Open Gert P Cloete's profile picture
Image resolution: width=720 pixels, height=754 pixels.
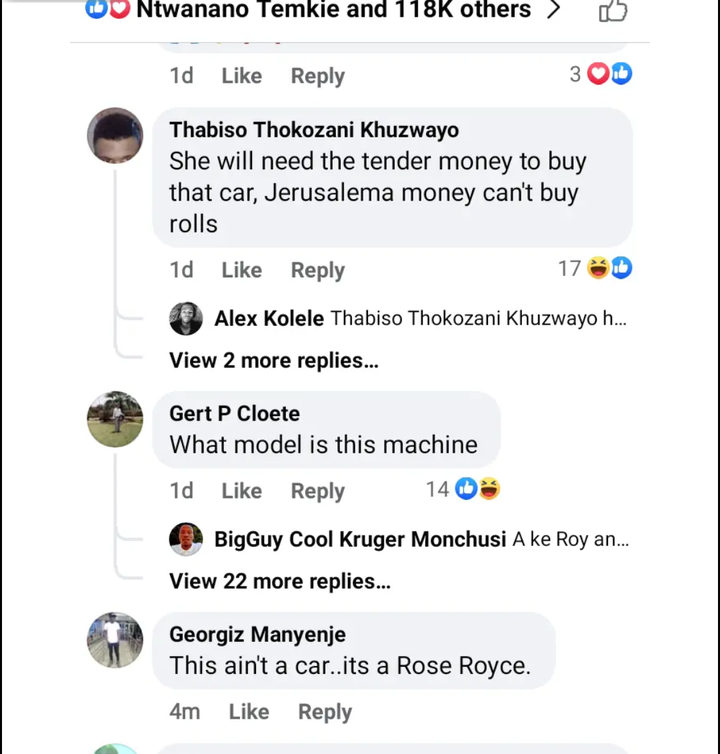(115, 419)
